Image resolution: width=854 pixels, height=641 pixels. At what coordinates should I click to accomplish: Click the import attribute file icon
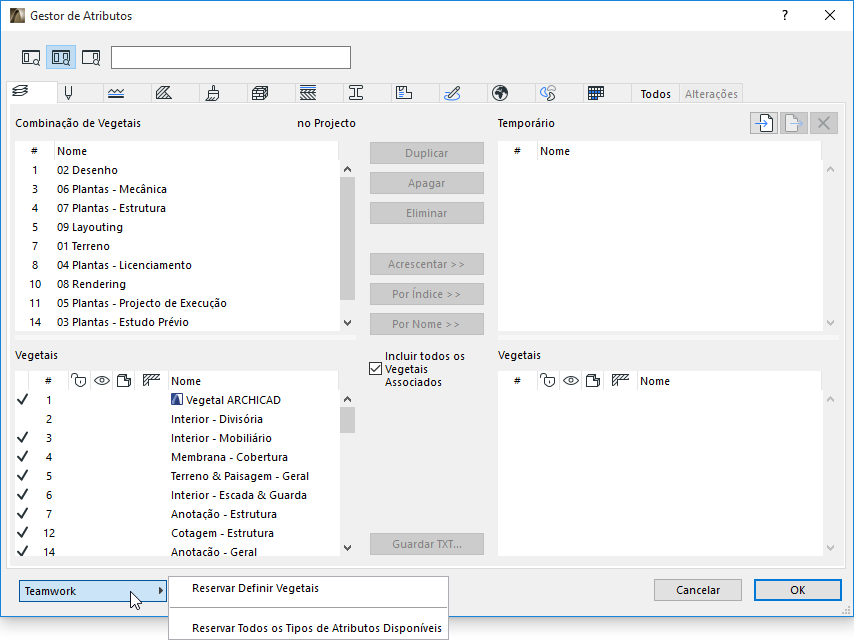tap(764, 123)
